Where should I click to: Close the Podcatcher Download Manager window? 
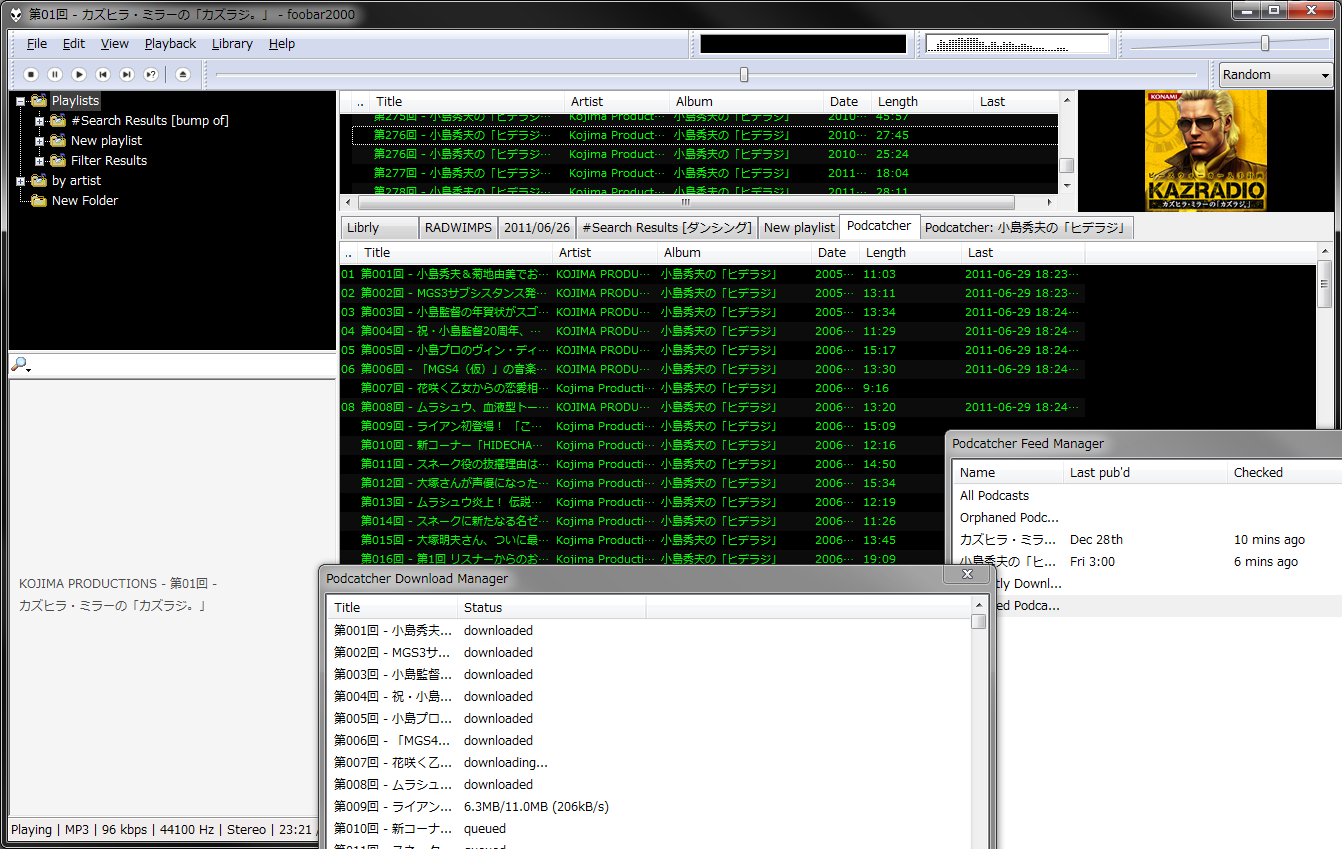coord(967,574)
